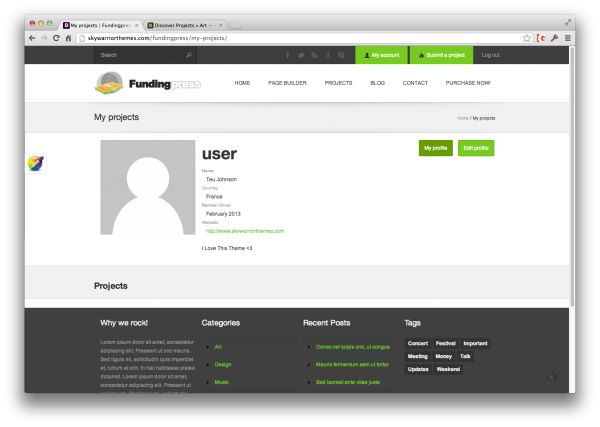This screenshot has height=427, width=600.
Task: Open the skywarriorthemes website link
Action: point(245,231)
